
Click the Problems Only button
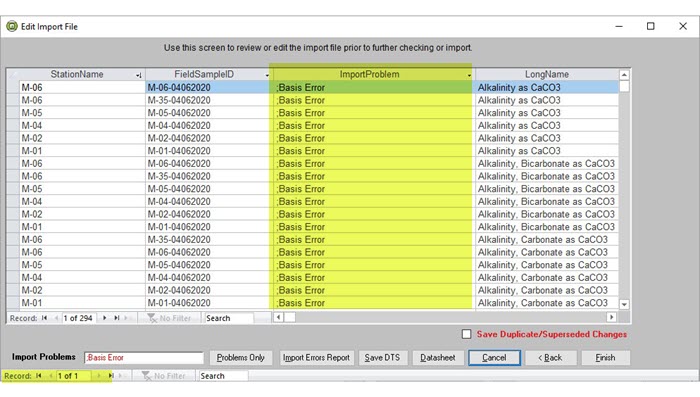tap(241, 357)
